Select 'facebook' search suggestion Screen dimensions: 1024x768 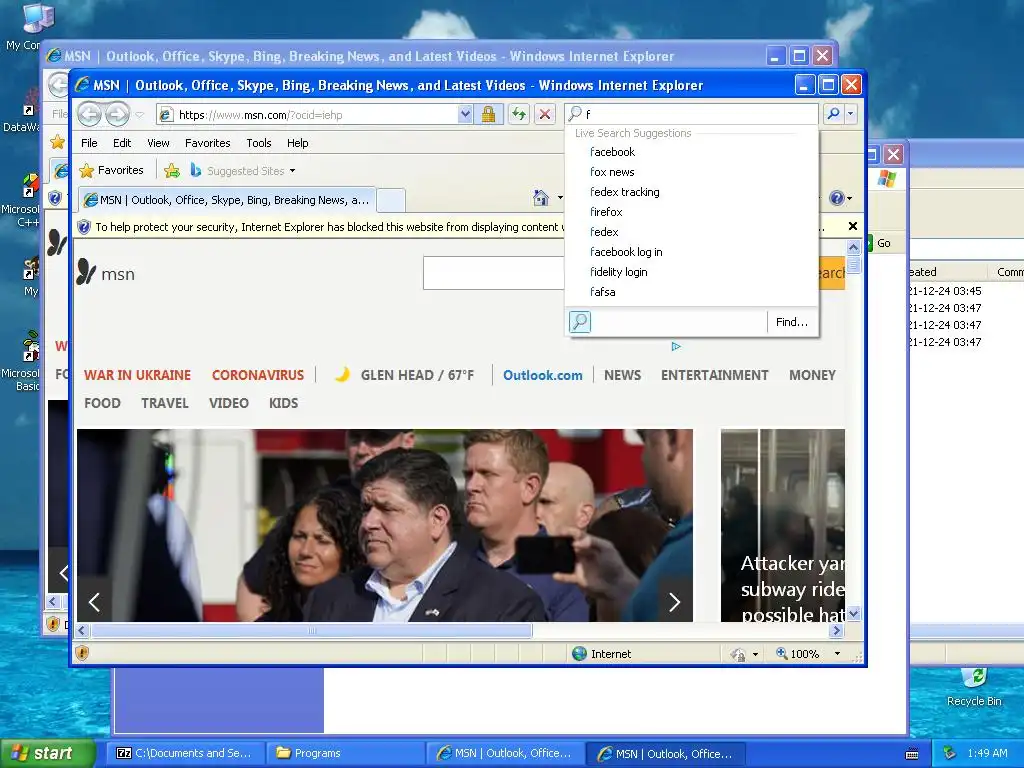tap(612, 152)
